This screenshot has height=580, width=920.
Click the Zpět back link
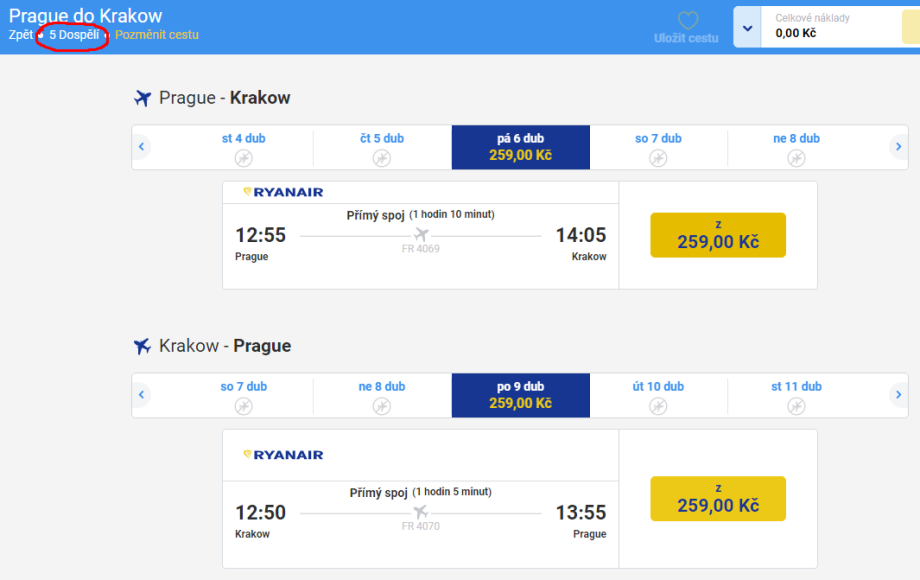[20, 35]
